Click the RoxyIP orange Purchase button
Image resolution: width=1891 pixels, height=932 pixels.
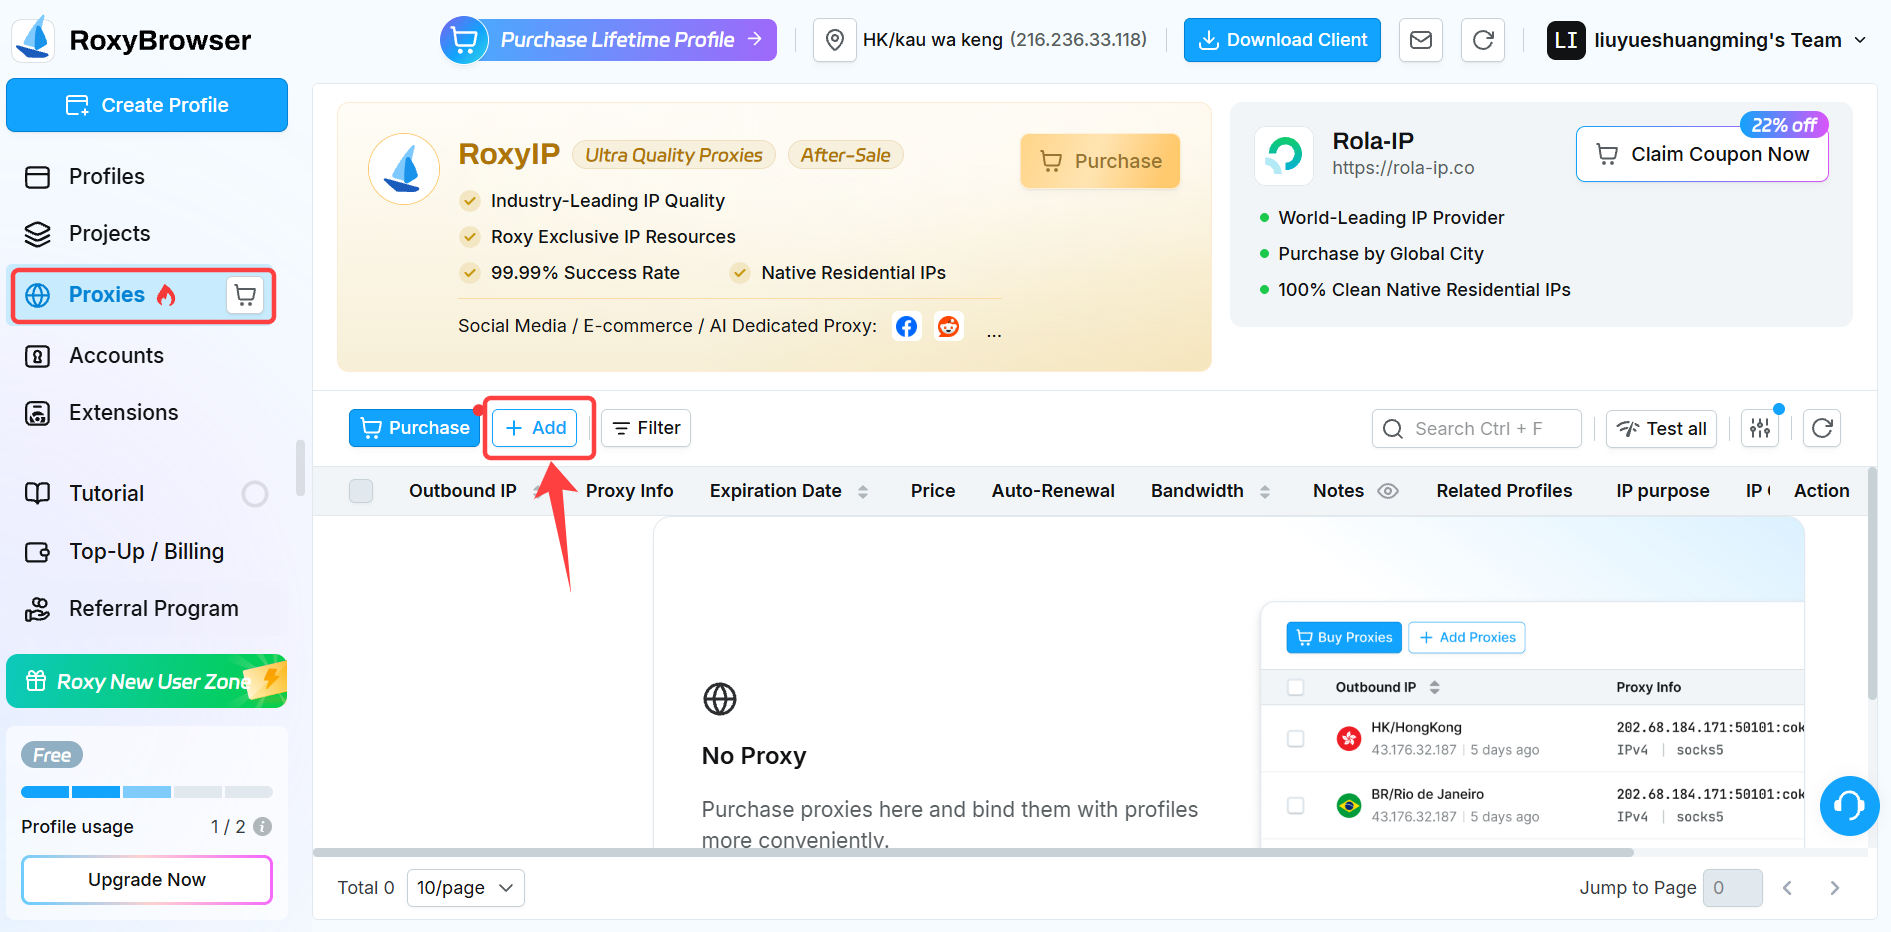pos(1100,161)
